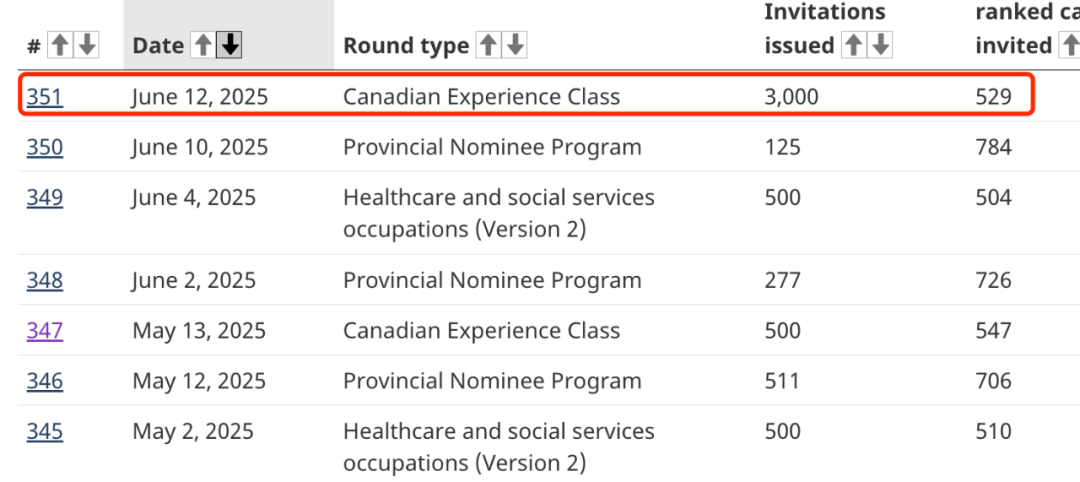Click June 12, 2025 date cell
The image size is (1080, 482).
(x=200, y=97)
